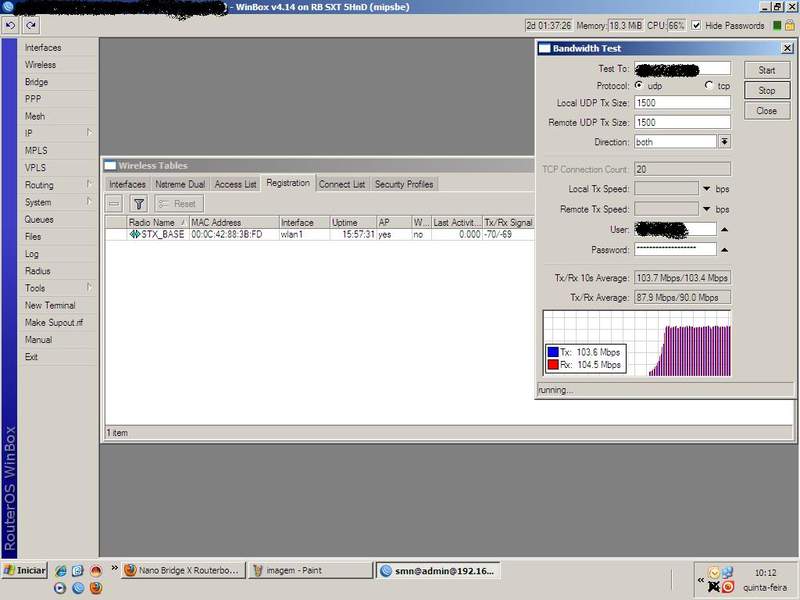This screenshot has width=800, height=600.
Task: Sort by Tx/Rx Signal column header
Action: pos(508,222)
